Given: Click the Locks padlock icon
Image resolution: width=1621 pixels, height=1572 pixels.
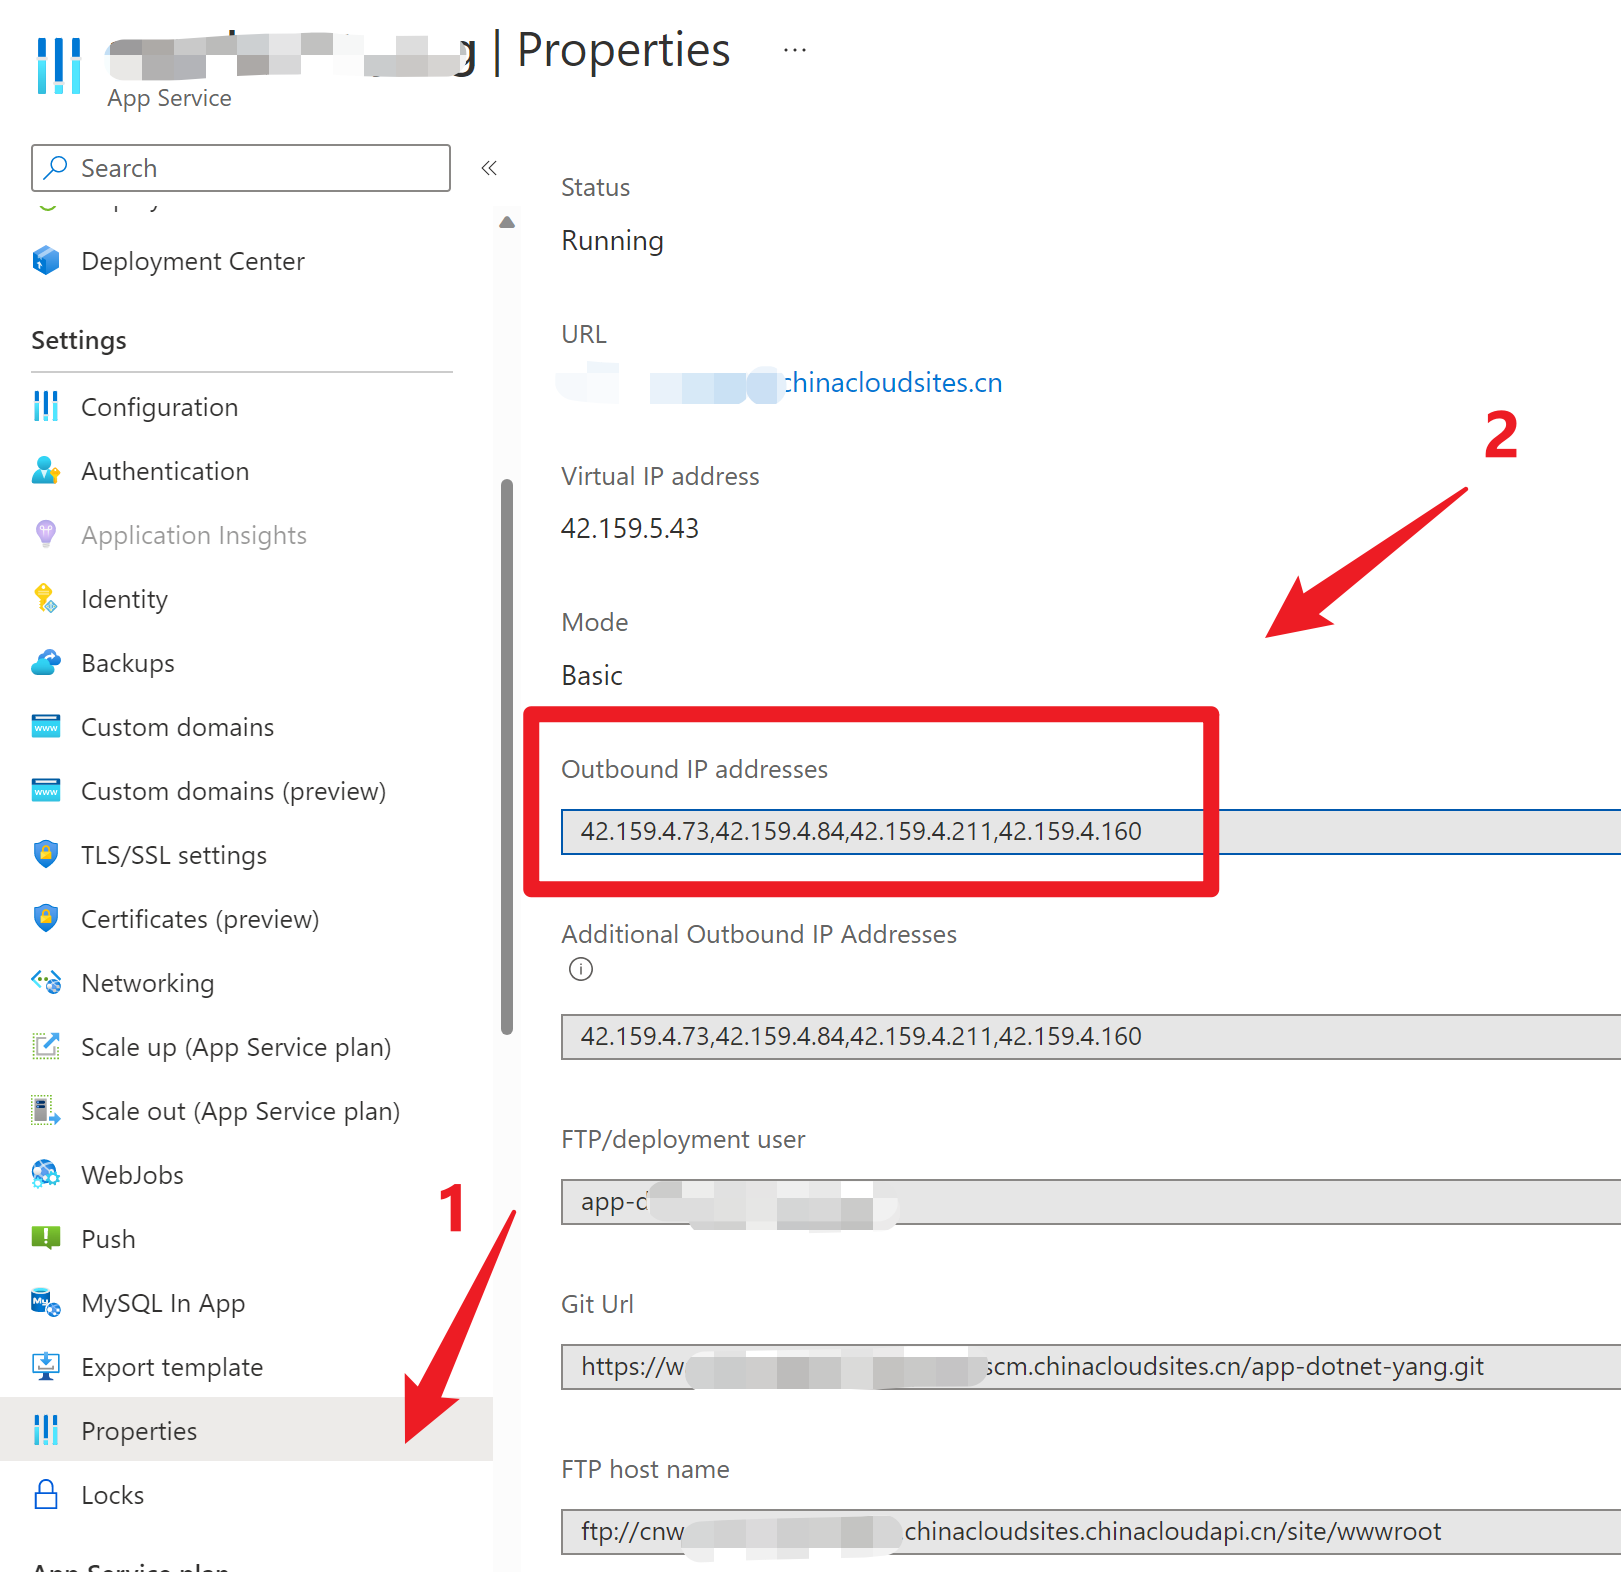Looking at the screenshot, I should pos(46,1495).
